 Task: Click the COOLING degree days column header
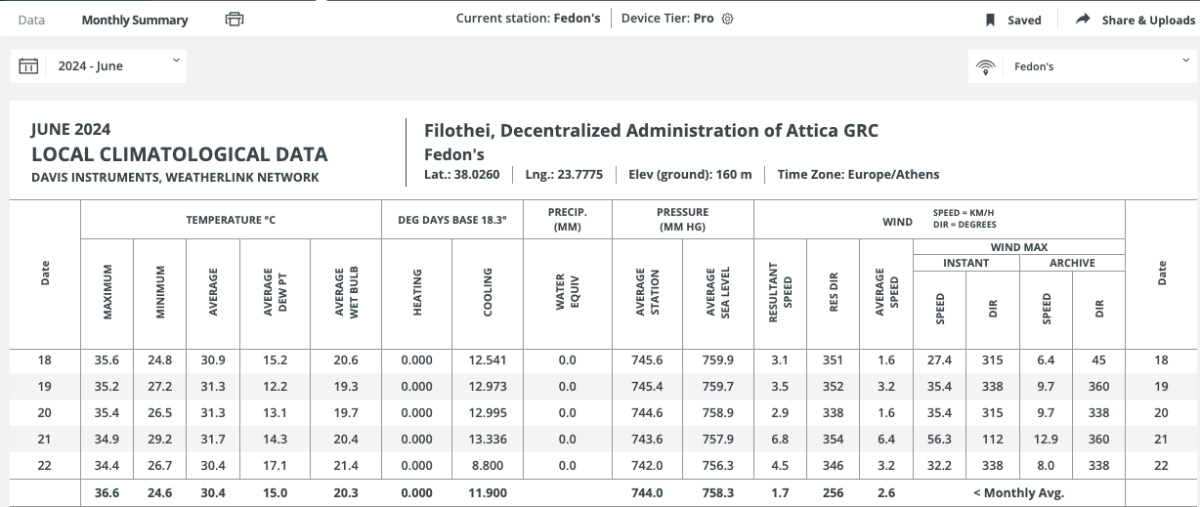click(488, 291)
